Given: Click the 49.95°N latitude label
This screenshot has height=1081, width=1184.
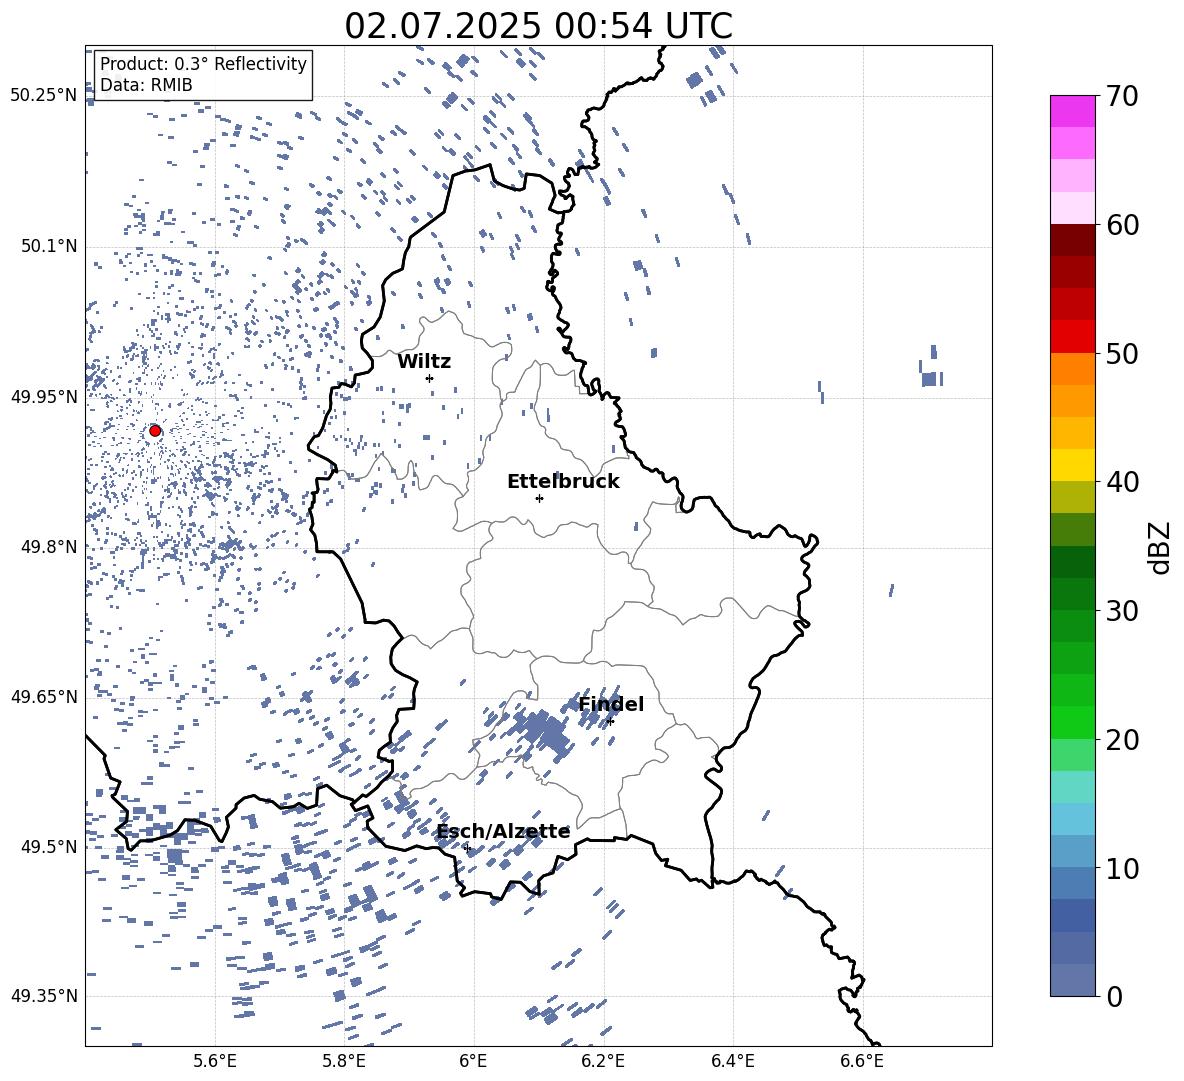Looking at the screenshot, I should 44,397.
